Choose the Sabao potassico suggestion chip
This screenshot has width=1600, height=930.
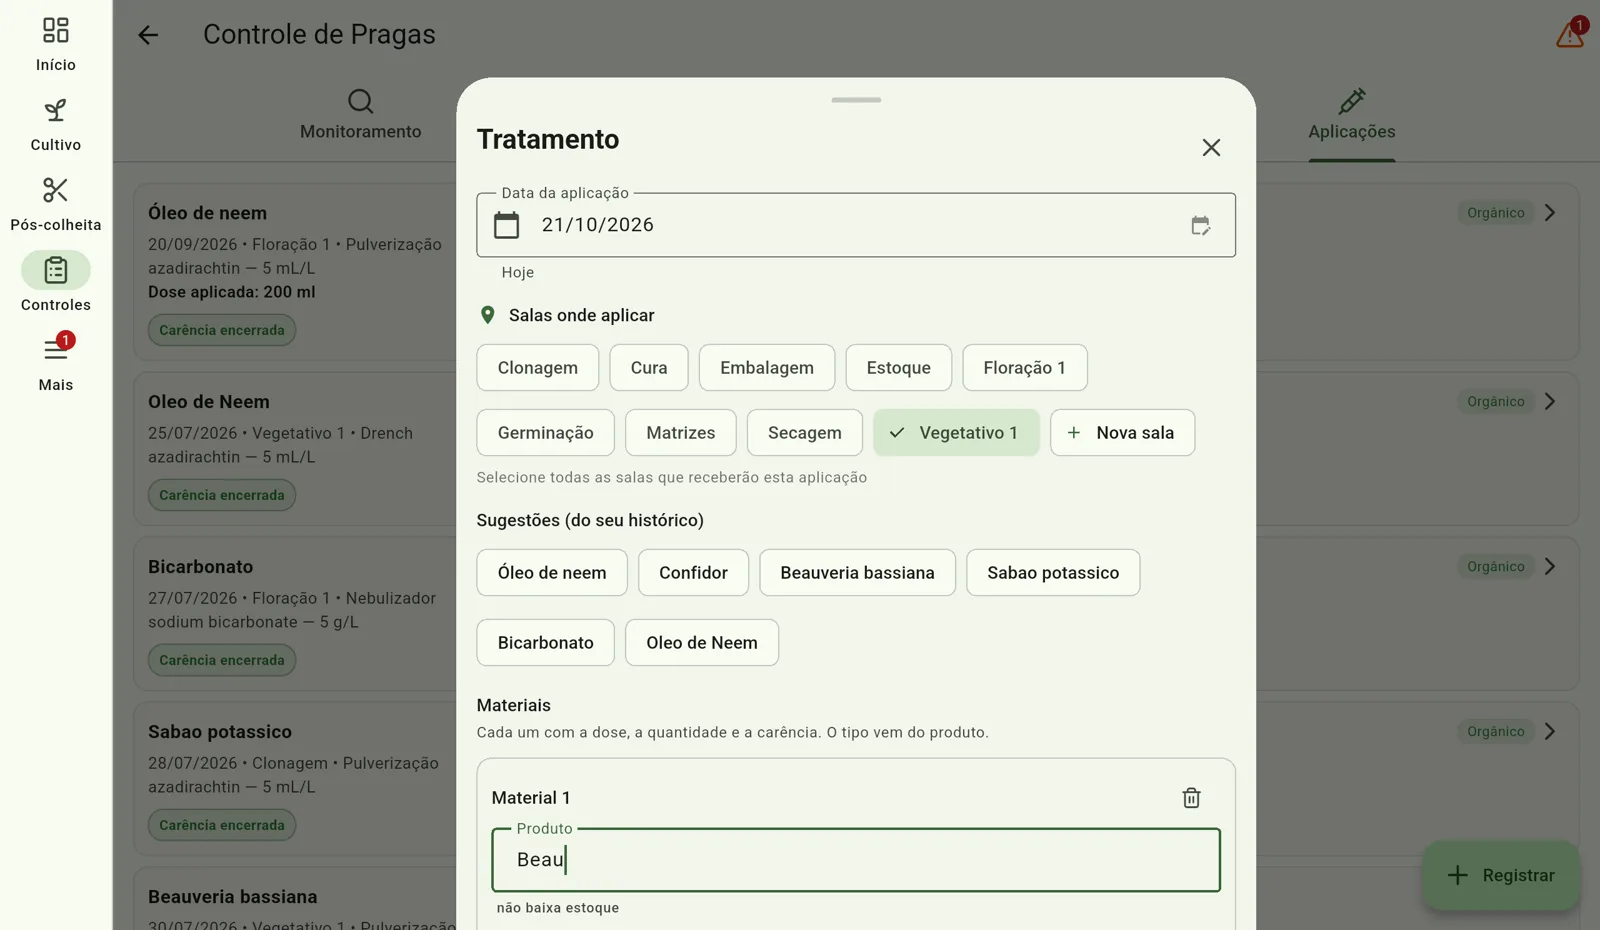[x=1053, y=573]
